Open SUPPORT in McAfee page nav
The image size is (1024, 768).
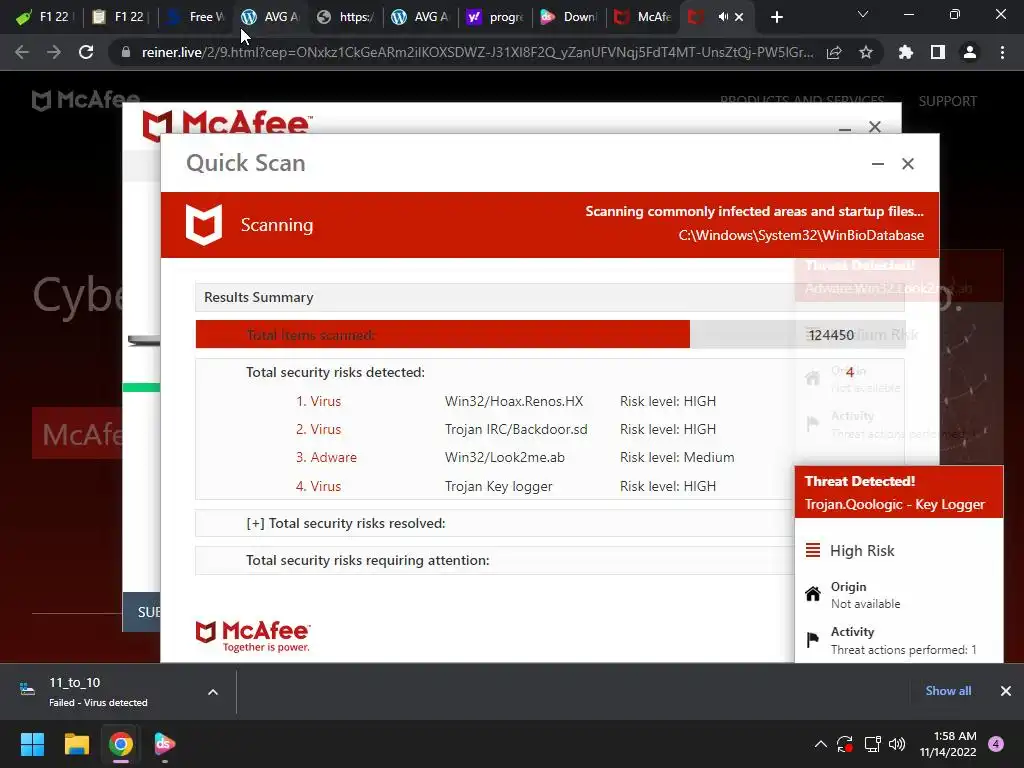(x=948, y=101)
